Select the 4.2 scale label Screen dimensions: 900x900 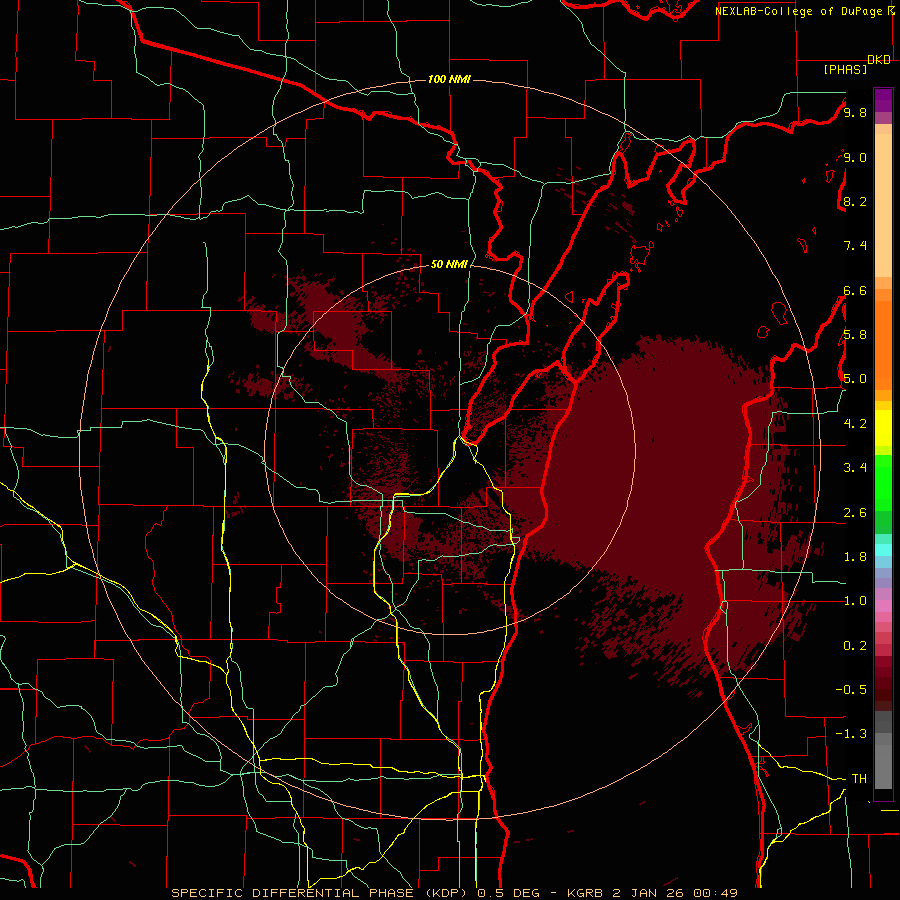(x=855, y=424)
